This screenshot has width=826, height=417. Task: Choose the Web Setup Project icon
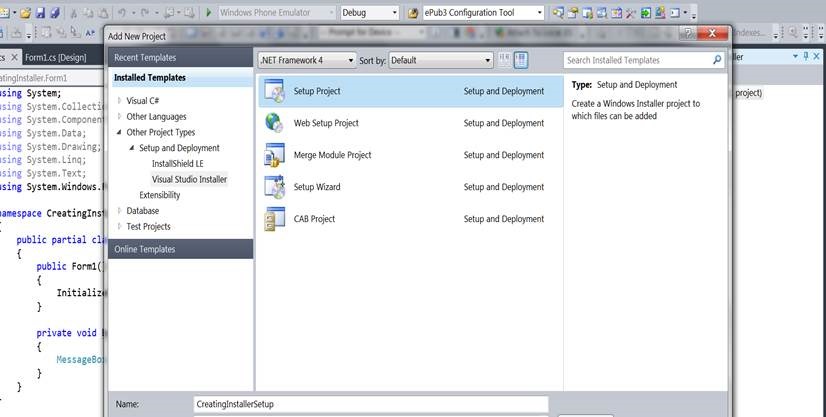[274, 123]
